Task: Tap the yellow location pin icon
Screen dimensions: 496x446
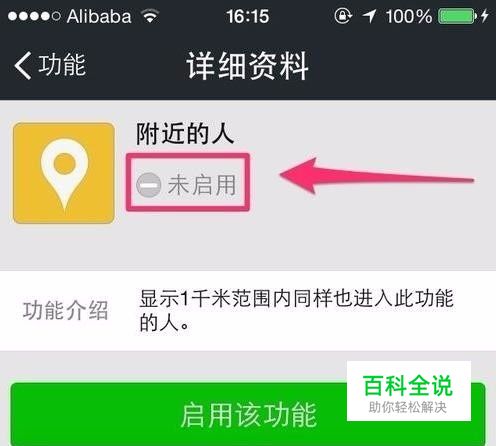Action: click(64, 173)
